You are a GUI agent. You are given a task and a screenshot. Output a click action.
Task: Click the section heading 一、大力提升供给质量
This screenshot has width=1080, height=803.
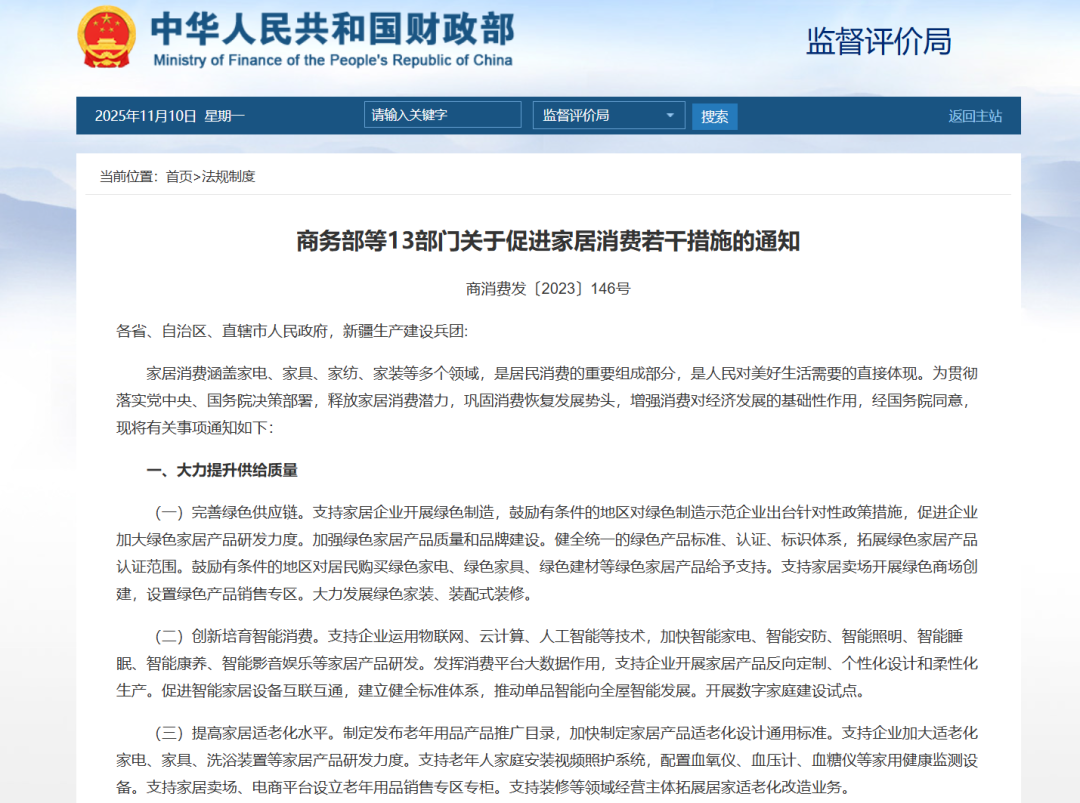(x=222, y=470)
